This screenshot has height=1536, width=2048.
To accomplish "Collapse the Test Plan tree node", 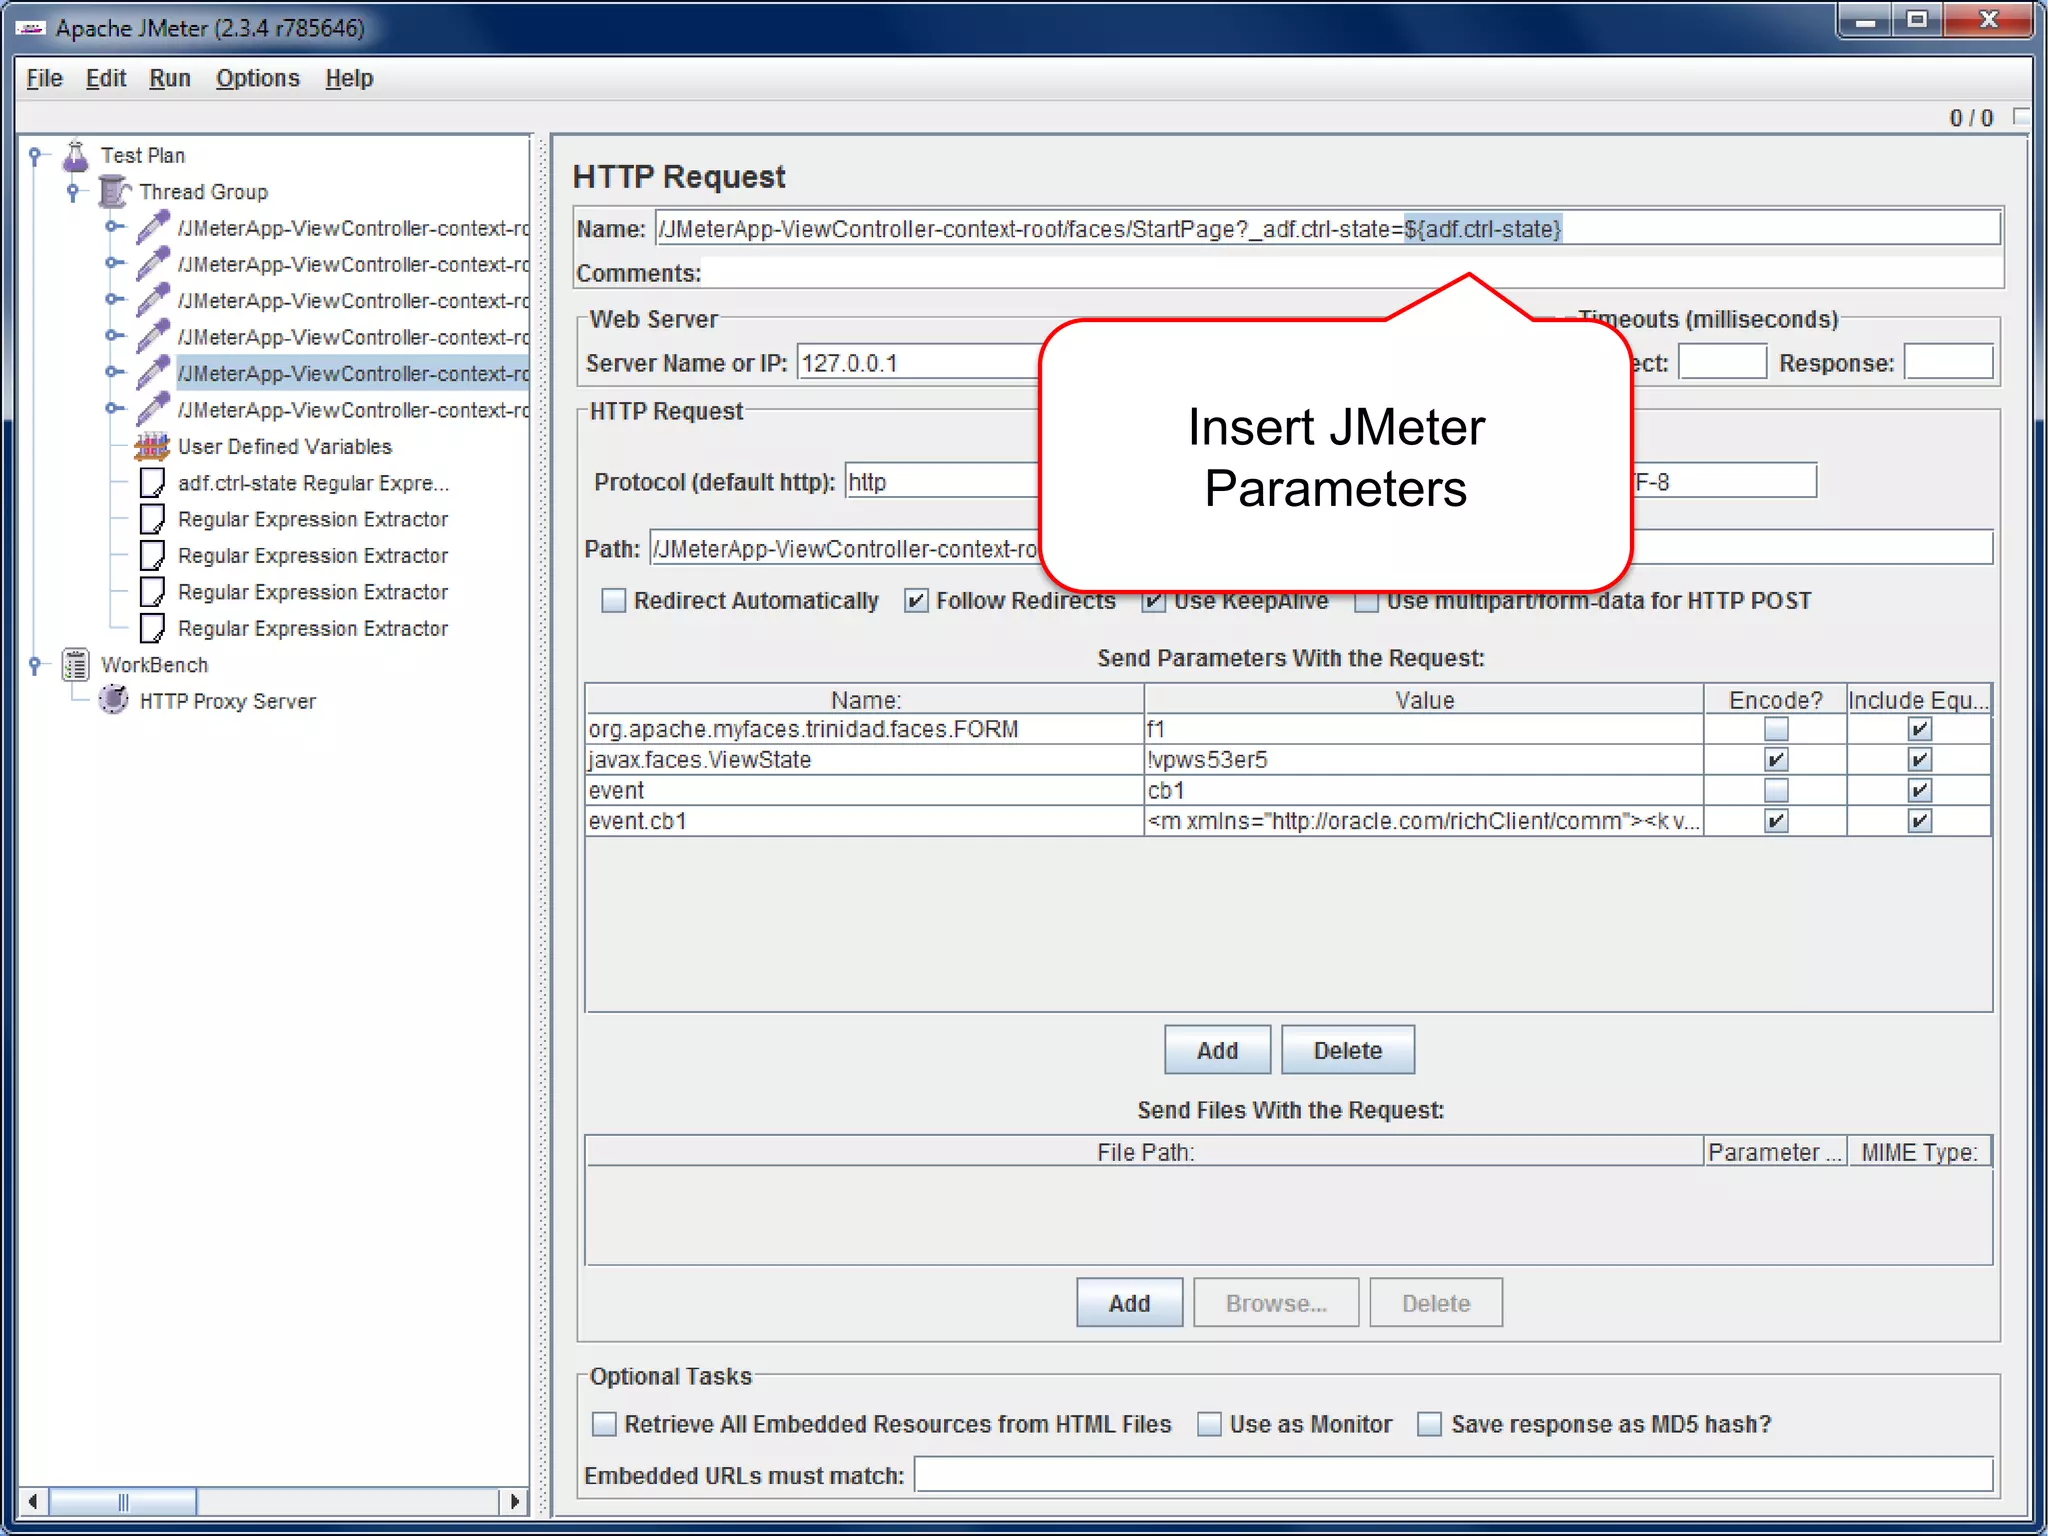I will click(x=35, y=156).
